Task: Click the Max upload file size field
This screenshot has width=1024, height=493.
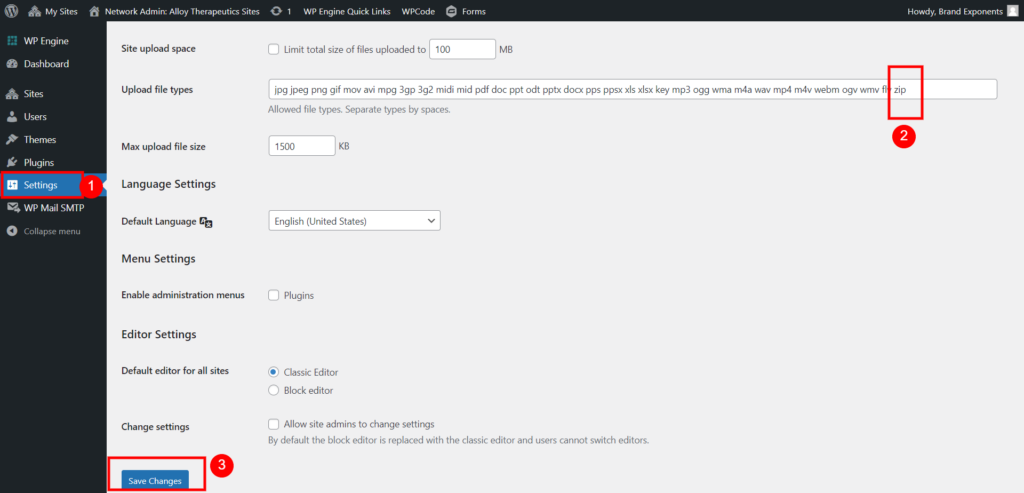Action: click(301, 146)
